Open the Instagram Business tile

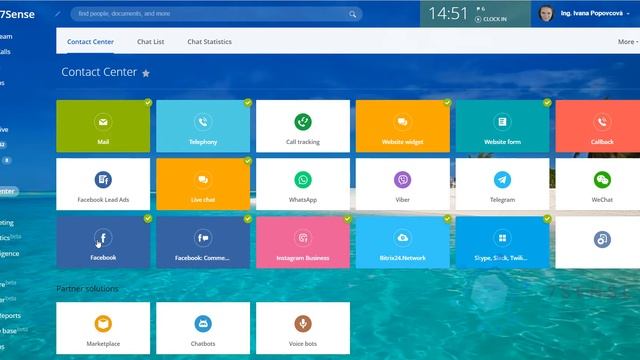[x=303, y=242]
